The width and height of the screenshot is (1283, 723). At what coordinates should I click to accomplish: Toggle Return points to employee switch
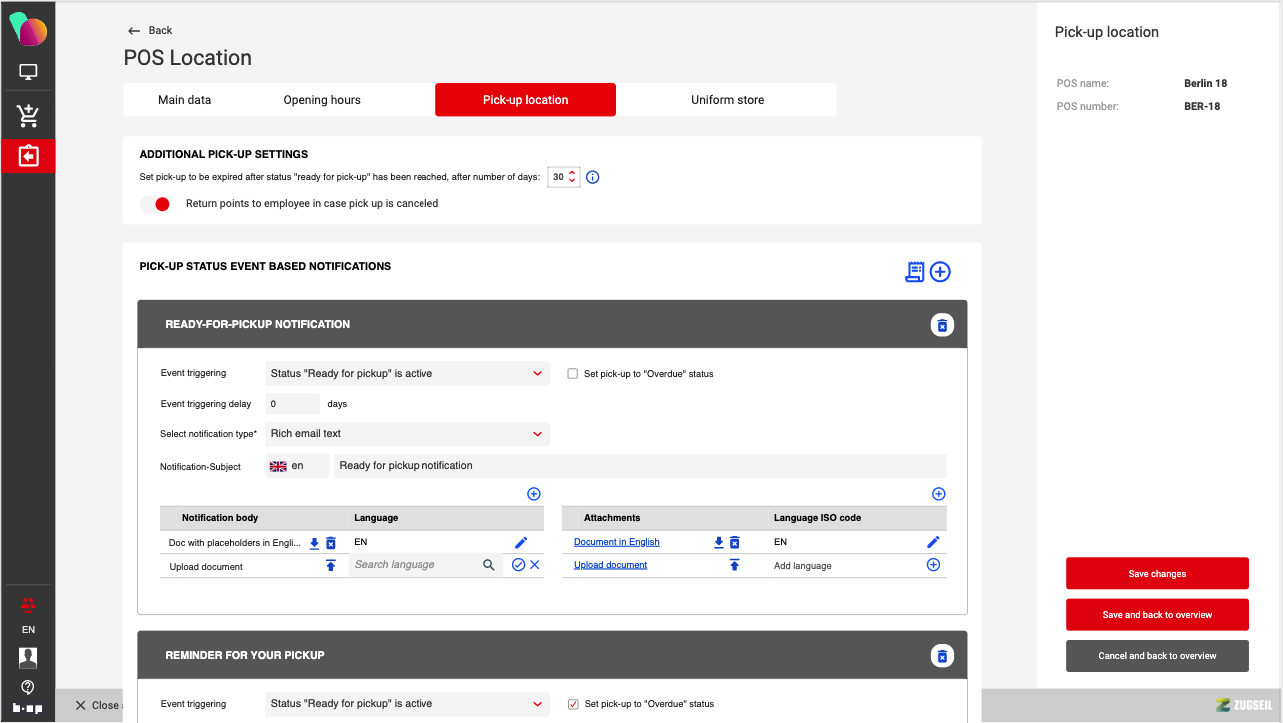pyautogui.click(x=155, y=204)
